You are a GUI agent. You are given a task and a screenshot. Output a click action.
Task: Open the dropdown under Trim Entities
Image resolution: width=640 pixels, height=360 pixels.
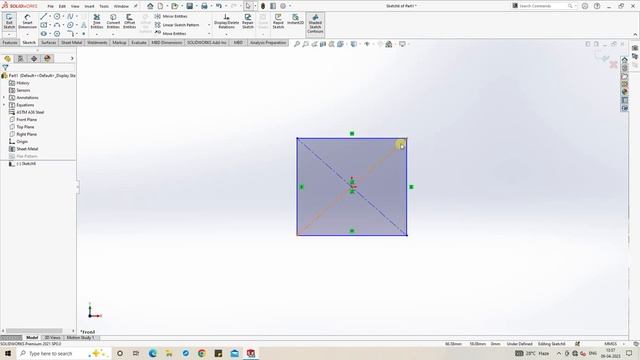(x=97, y=34)
